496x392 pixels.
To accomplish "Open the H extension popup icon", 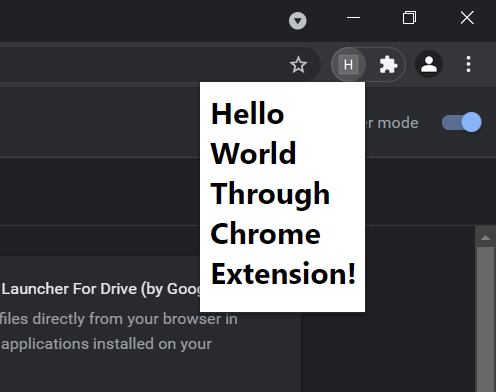I will tap(348, 64).
